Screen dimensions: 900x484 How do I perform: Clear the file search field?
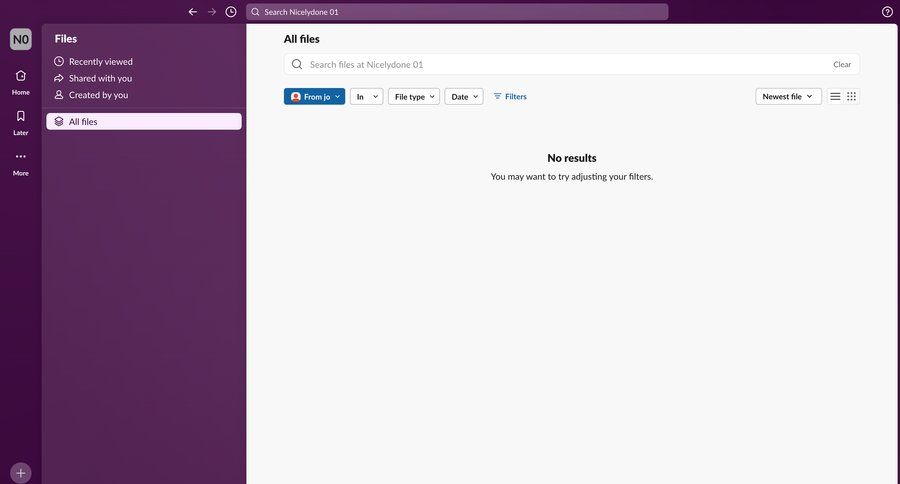842,64
